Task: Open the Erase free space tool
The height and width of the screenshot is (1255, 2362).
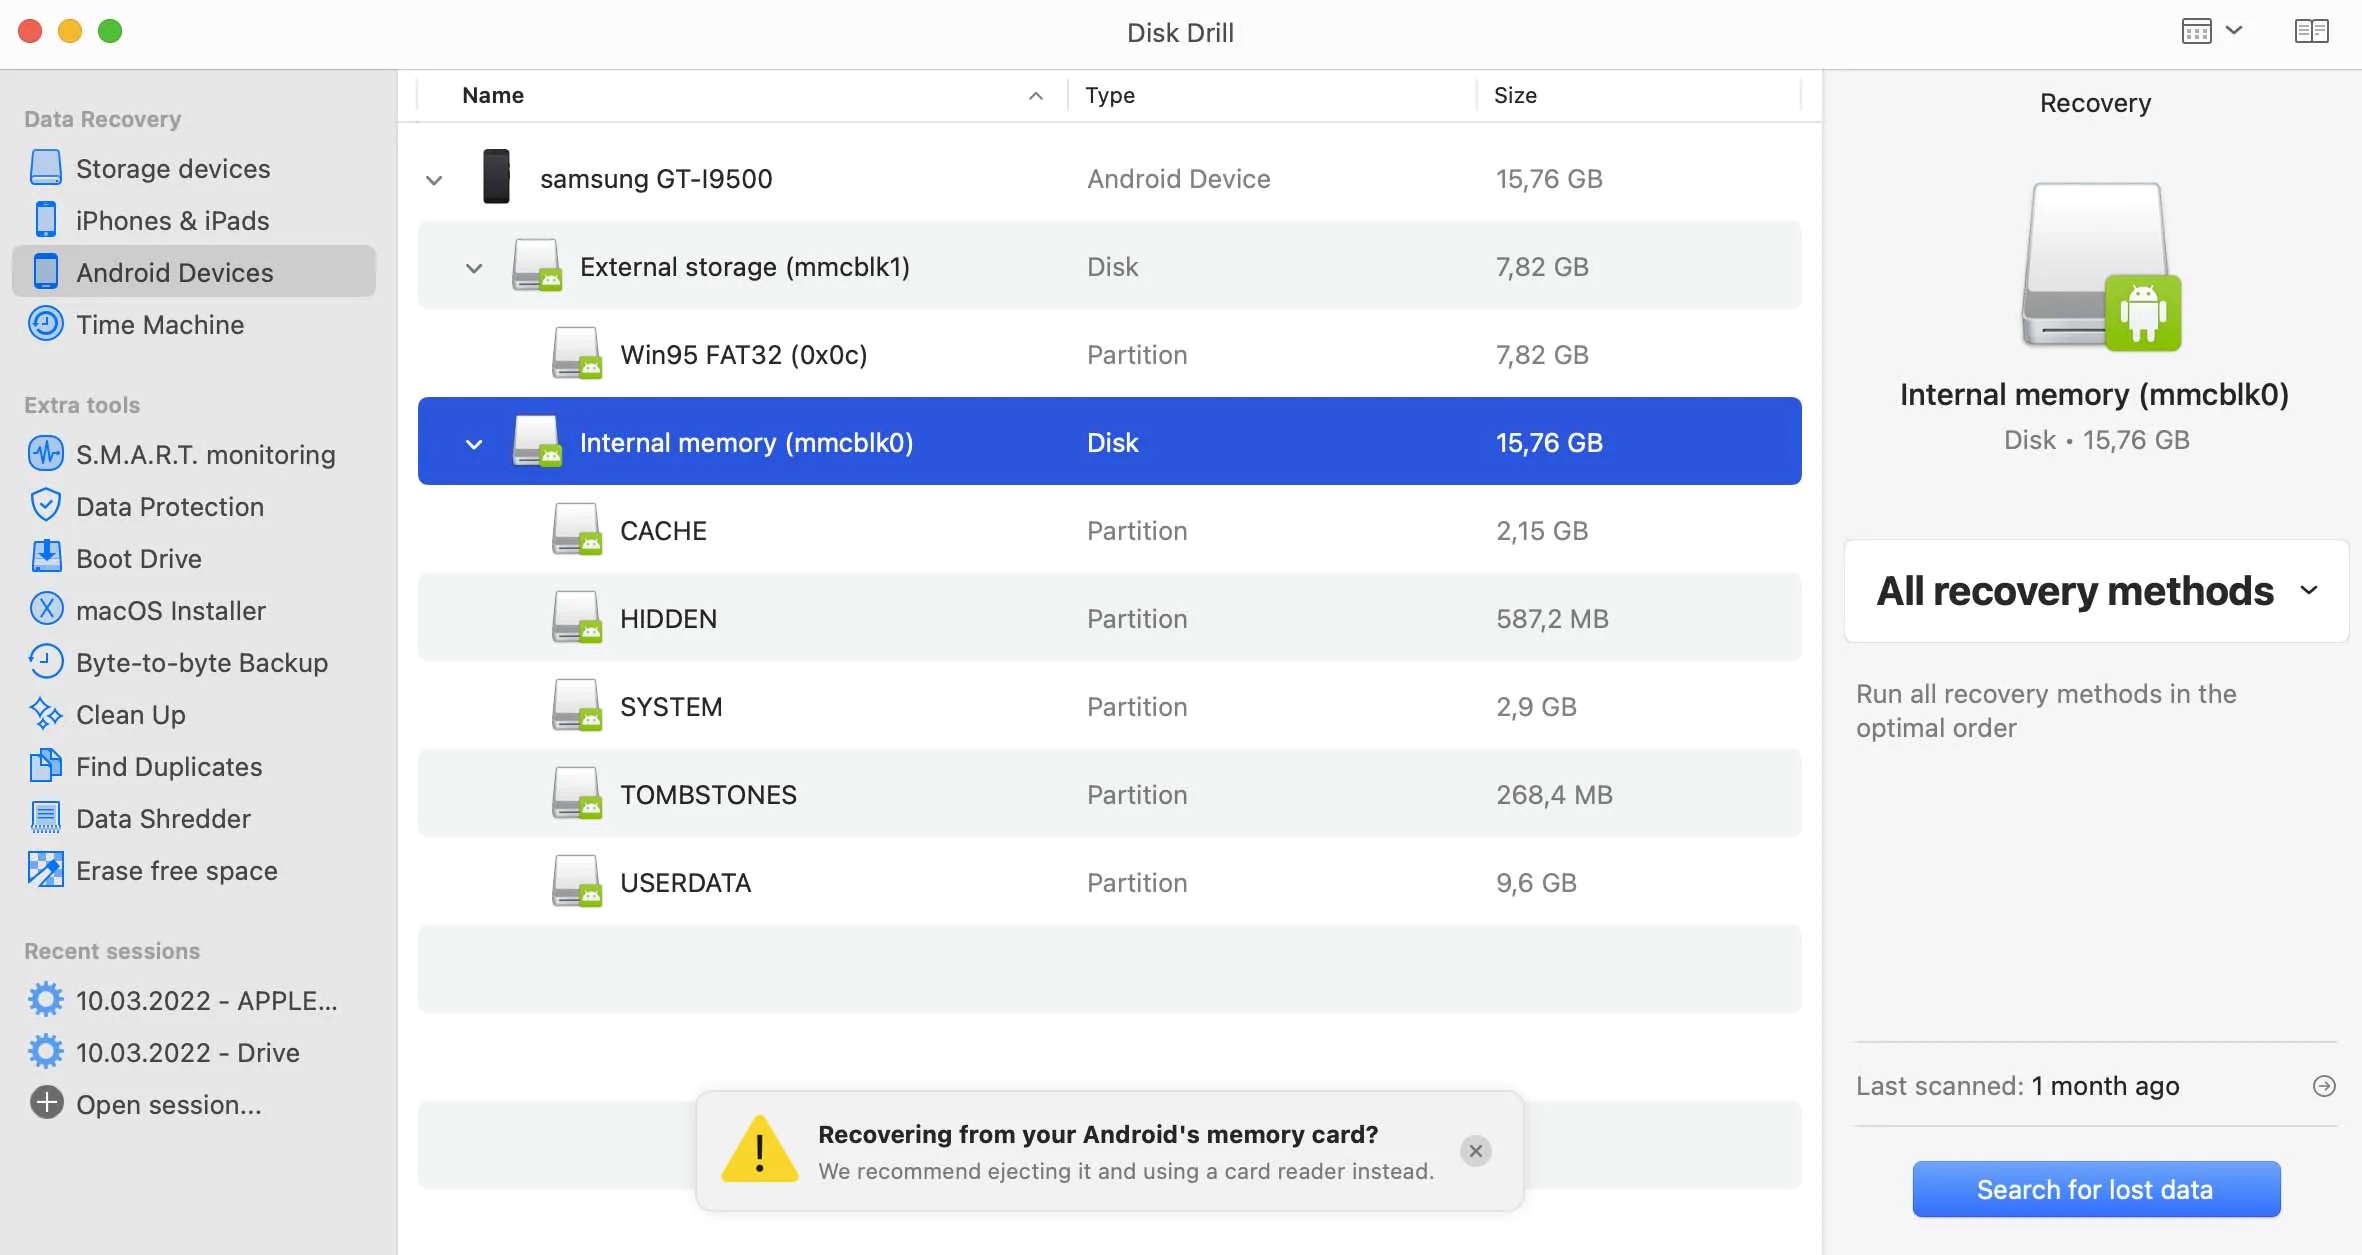Action: coord(177,870)
